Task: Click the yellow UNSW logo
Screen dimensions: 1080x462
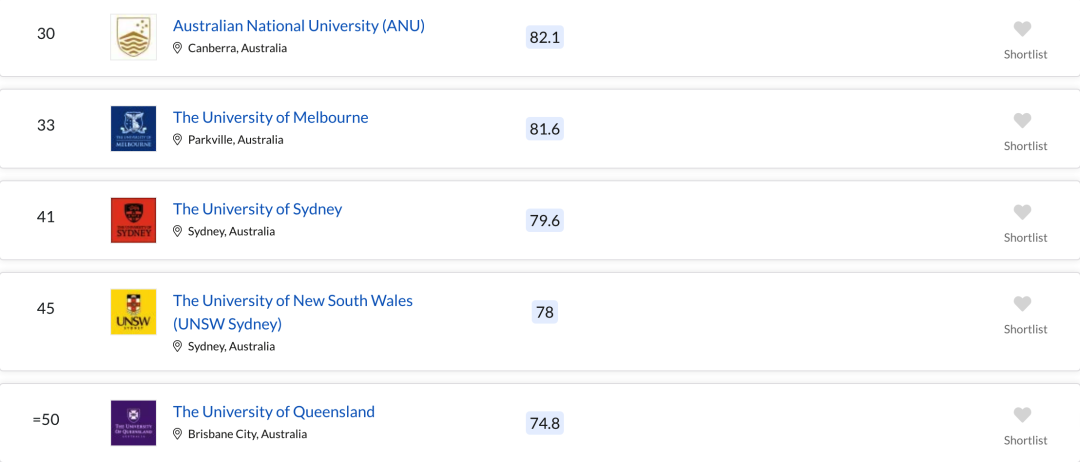Action: coord(134,312)
